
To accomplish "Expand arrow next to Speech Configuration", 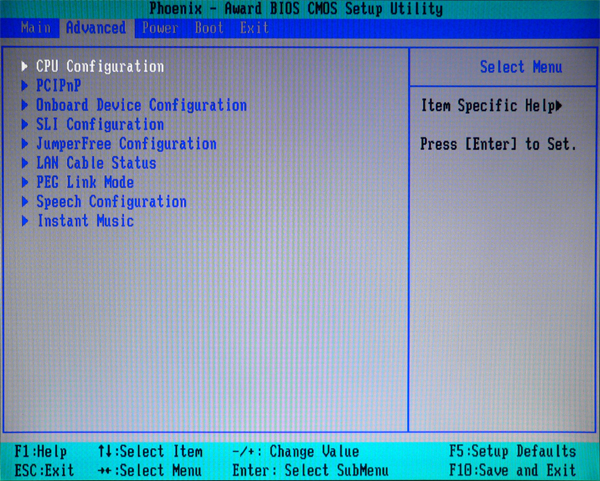I will click(x=25, y=202).
